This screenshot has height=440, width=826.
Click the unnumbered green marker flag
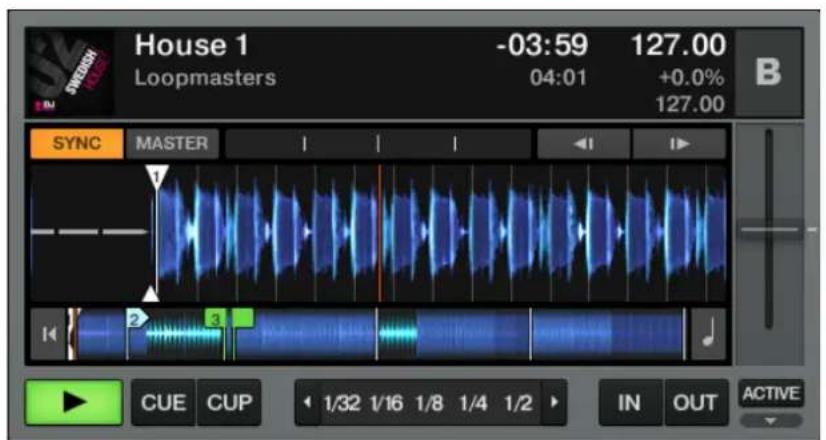click(x=243, y=318)
